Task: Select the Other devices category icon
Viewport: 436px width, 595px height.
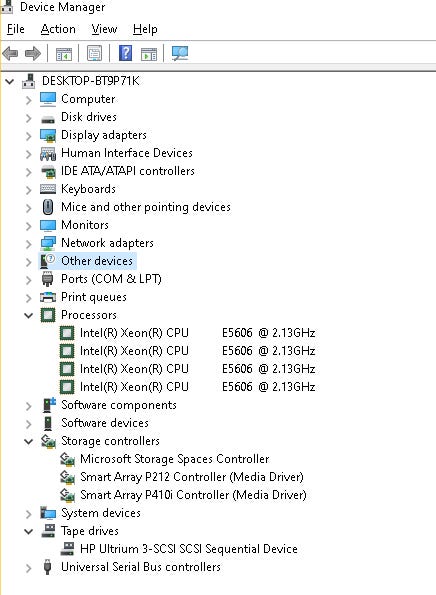Action: coord(48,261)
